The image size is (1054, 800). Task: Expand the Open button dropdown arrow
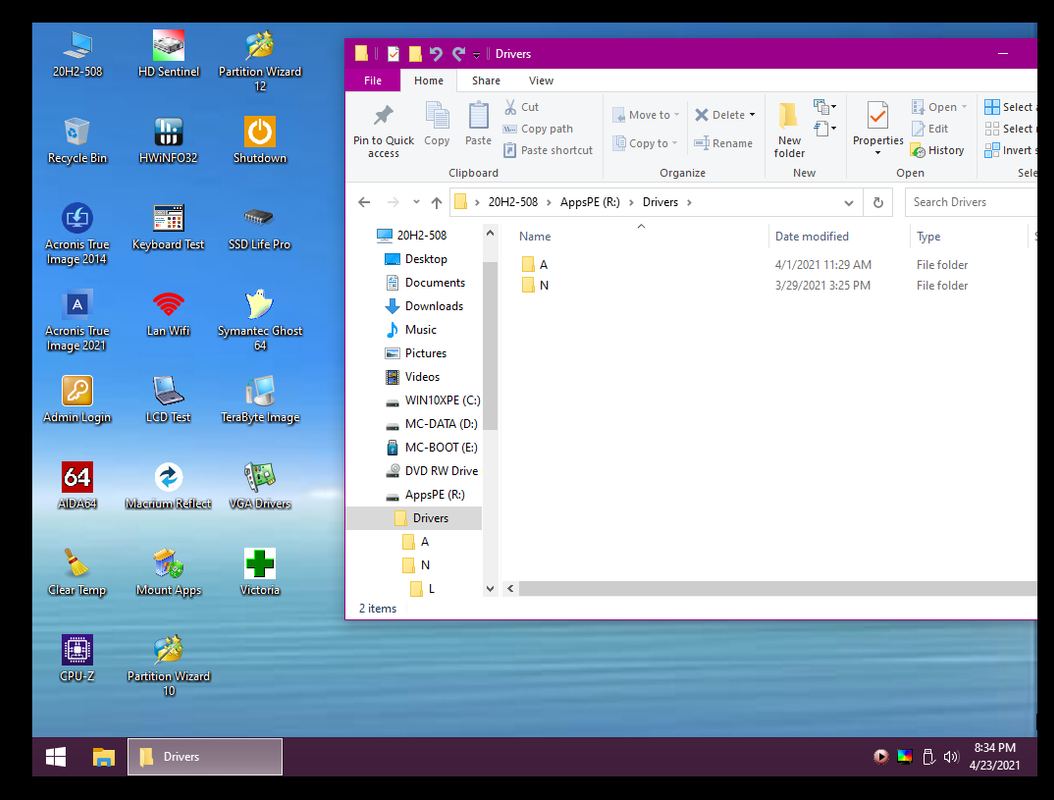coord(964,107)
